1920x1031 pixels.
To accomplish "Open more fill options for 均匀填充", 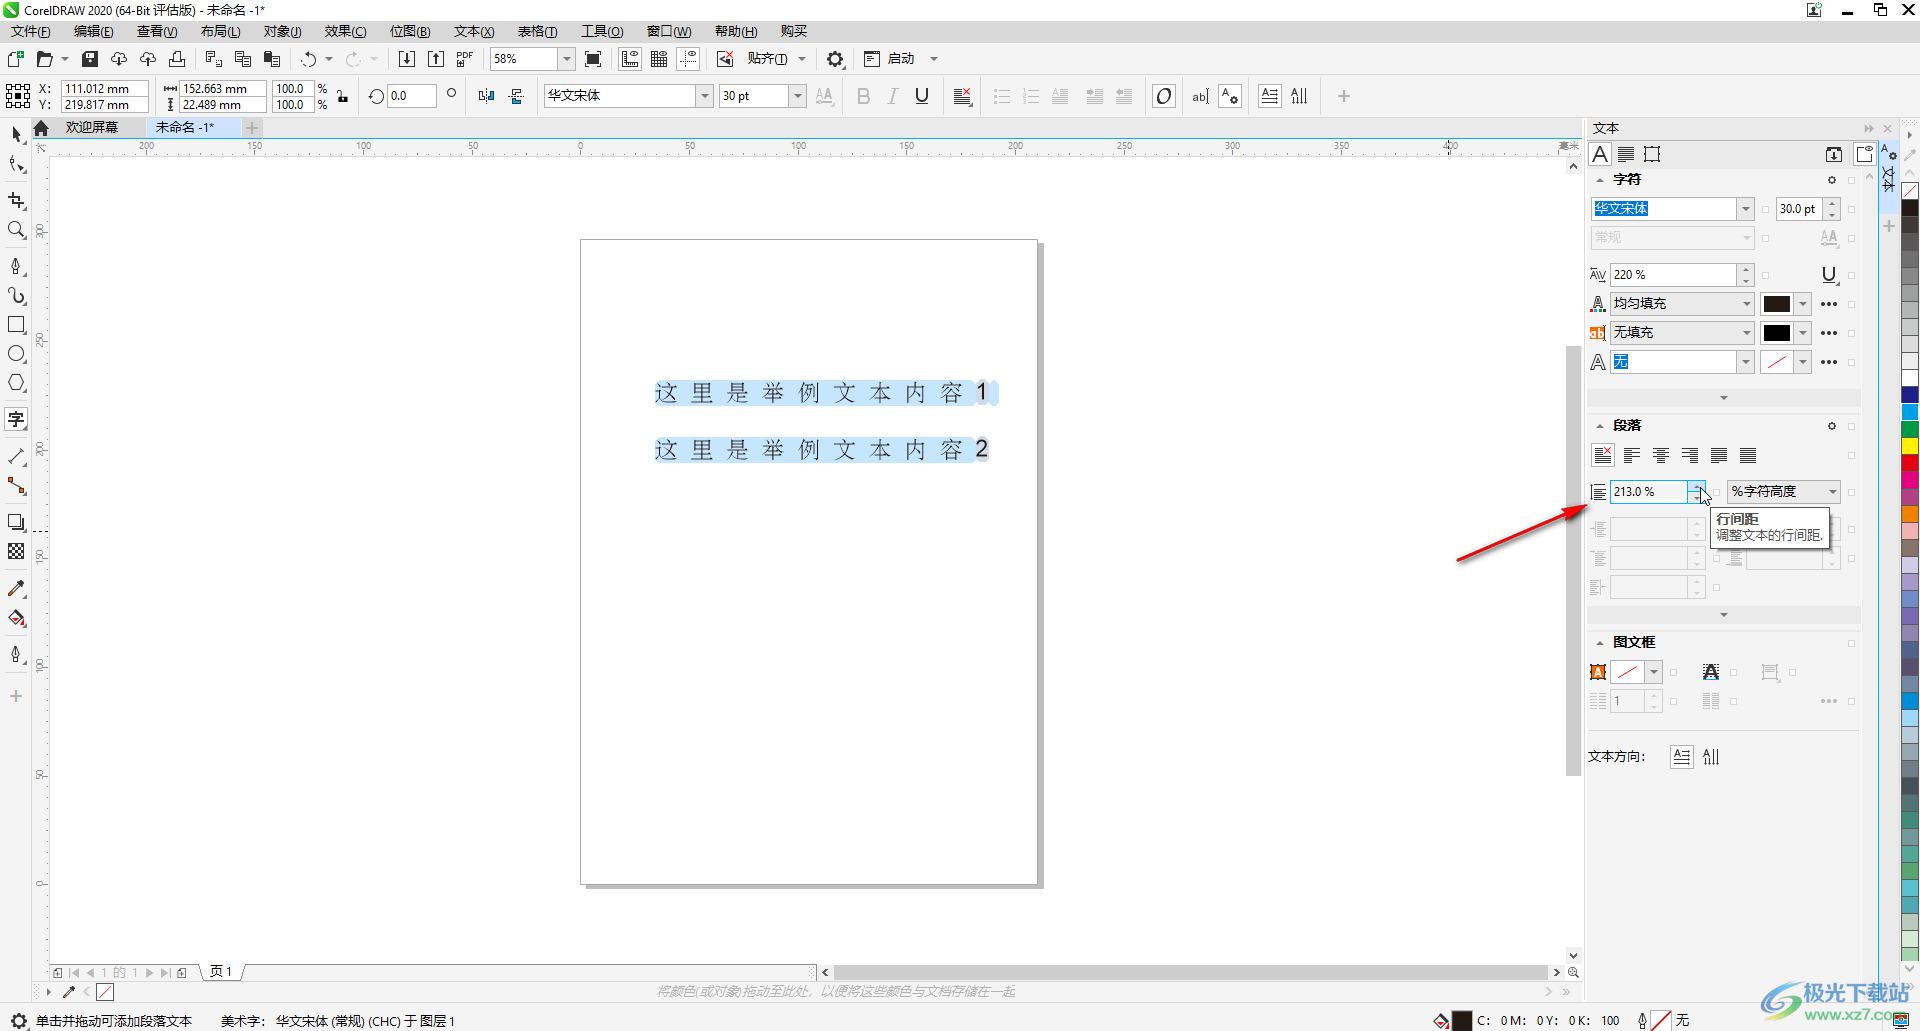I will pos(1829,304).
